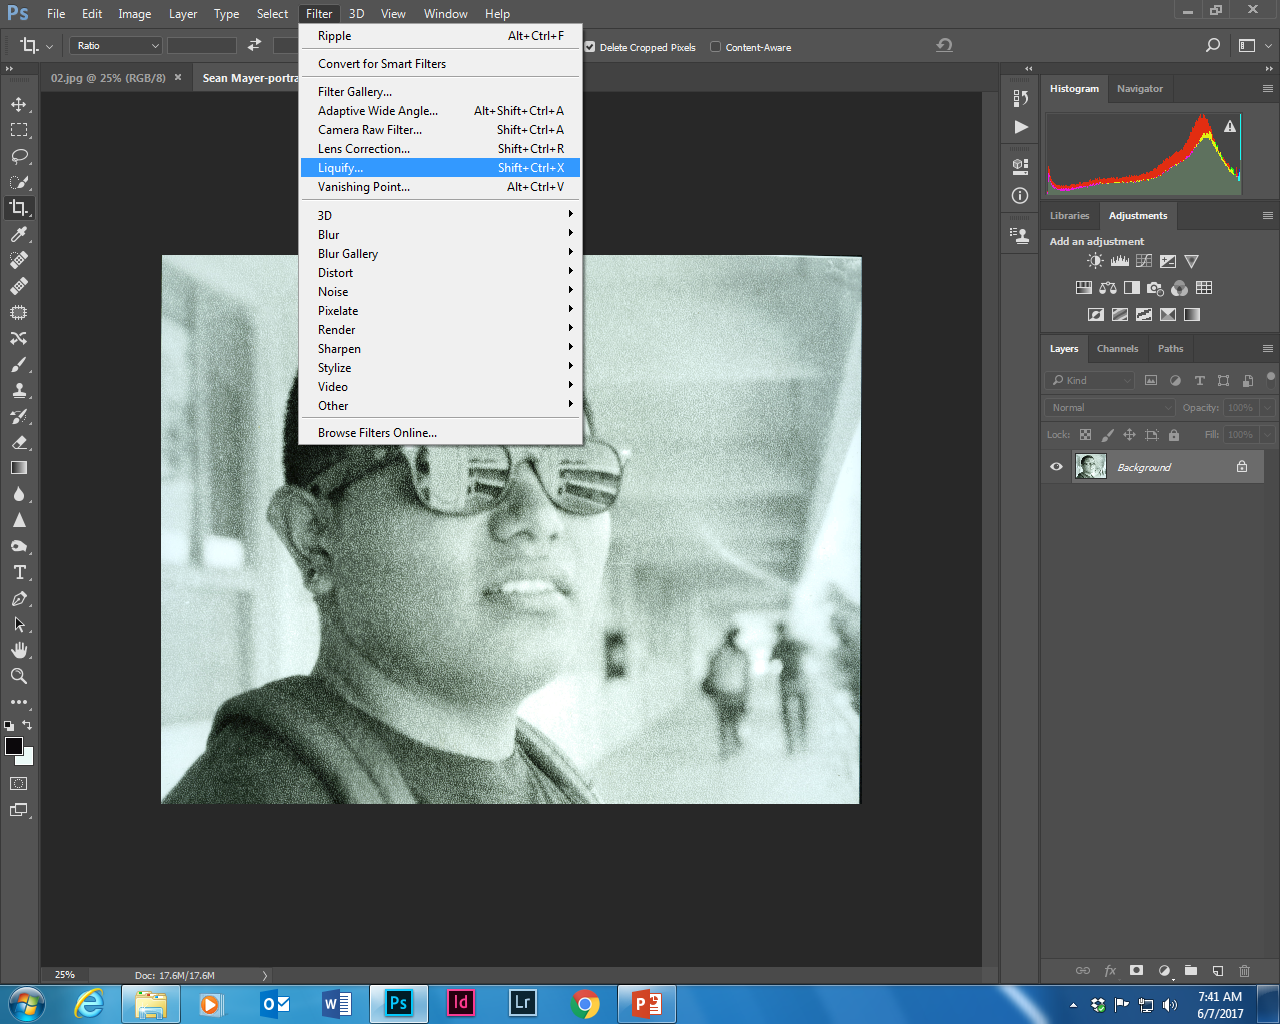Select the Clone Stamp tool
Image resolution: width=1280 pixels, height=1024 pixels.
tap(19, 390)
